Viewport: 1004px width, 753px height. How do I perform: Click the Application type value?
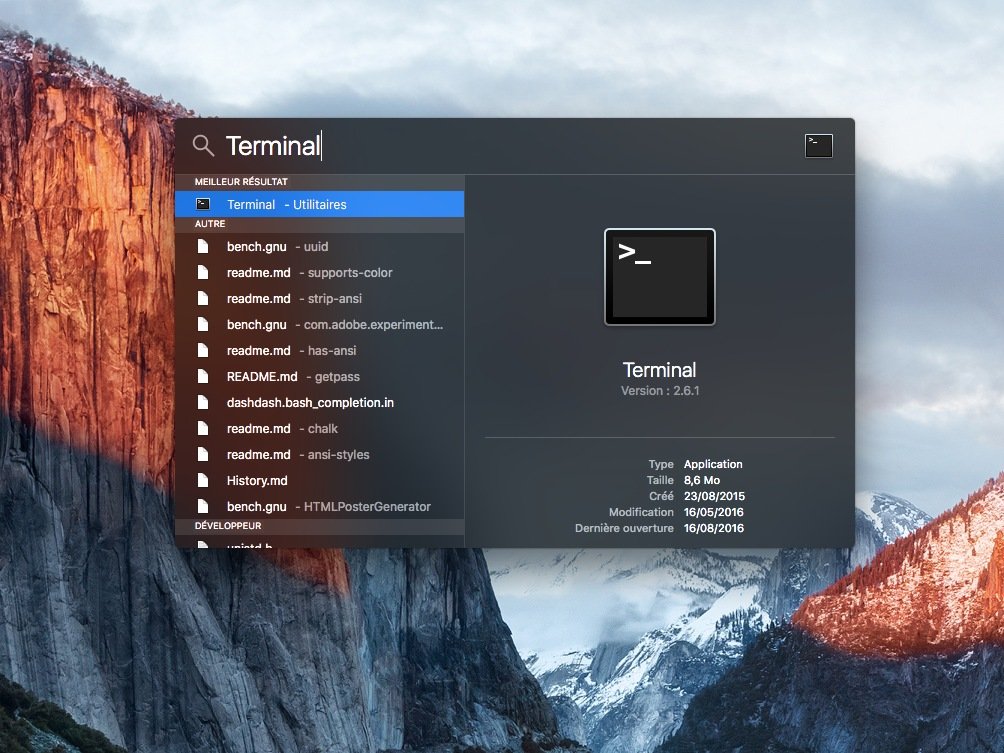(x=713, y=464)
